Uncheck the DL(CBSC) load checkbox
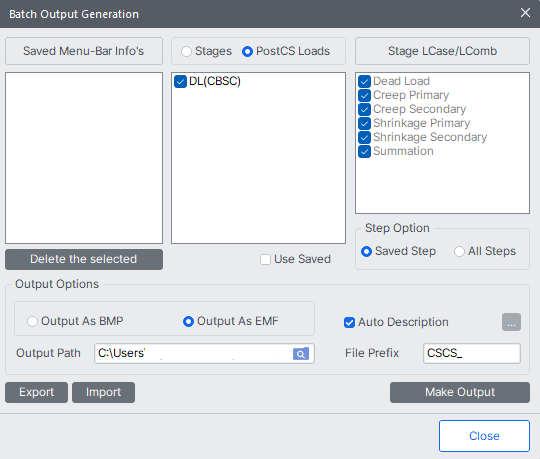Screen dimensions: 540x459 click(180, 82)
